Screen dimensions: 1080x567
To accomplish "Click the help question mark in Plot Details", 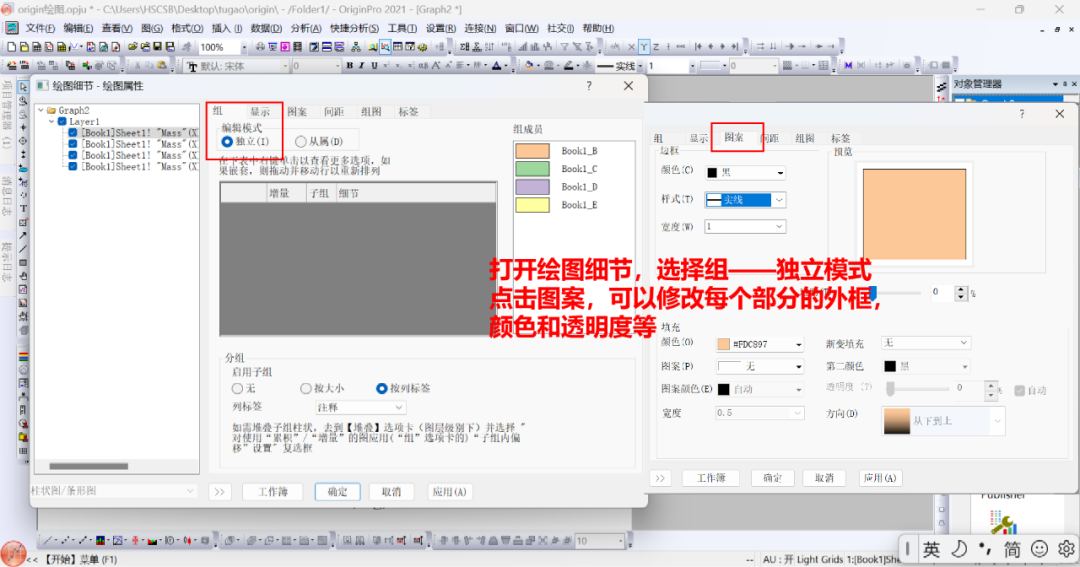I will (x=589, y=85).
